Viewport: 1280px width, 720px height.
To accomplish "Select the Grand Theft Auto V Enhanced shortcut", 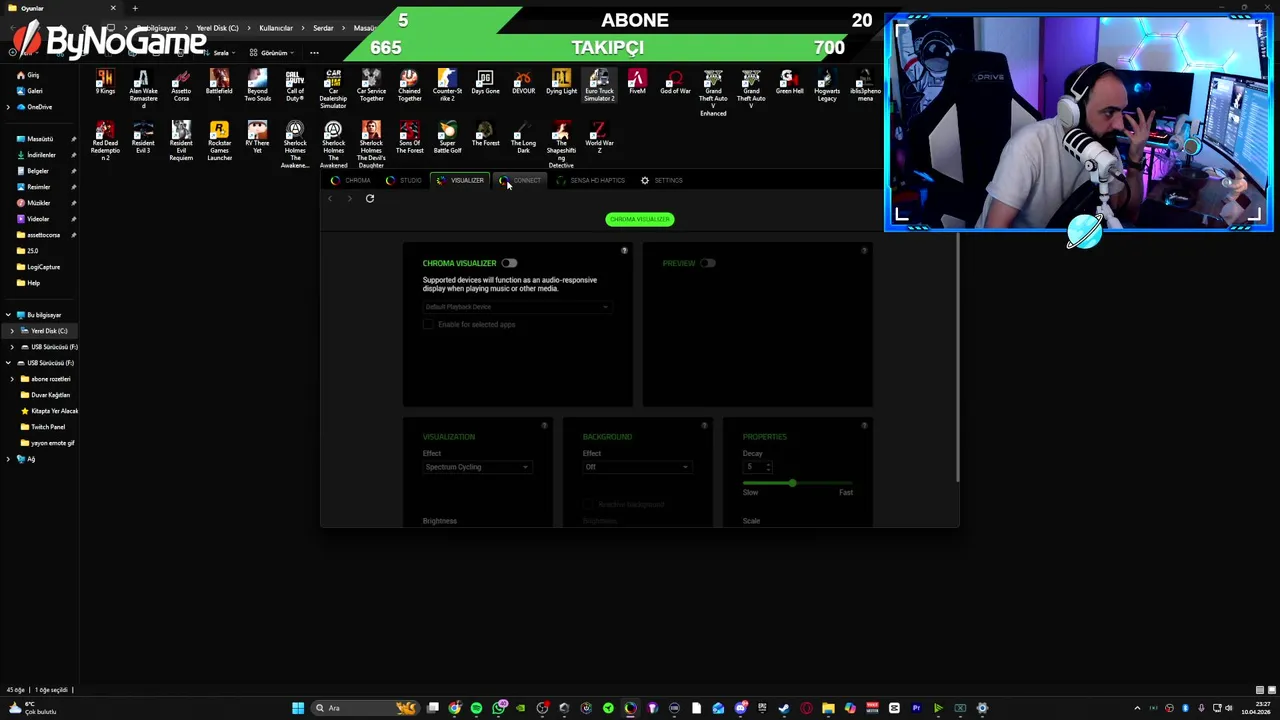I will point(713,93).
